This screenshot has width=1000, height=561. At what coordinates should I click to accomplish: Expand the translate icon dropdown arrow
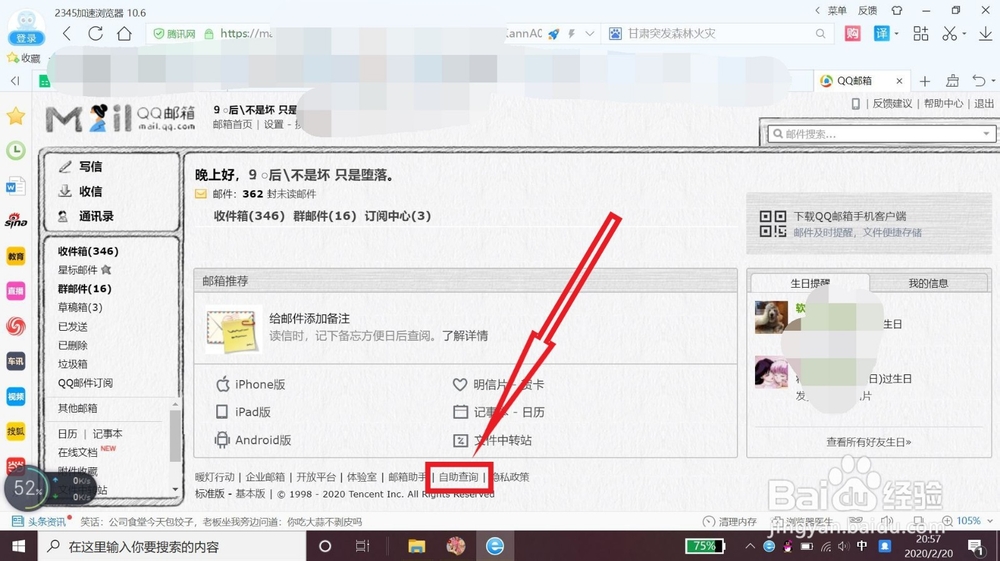pos(896,34)
